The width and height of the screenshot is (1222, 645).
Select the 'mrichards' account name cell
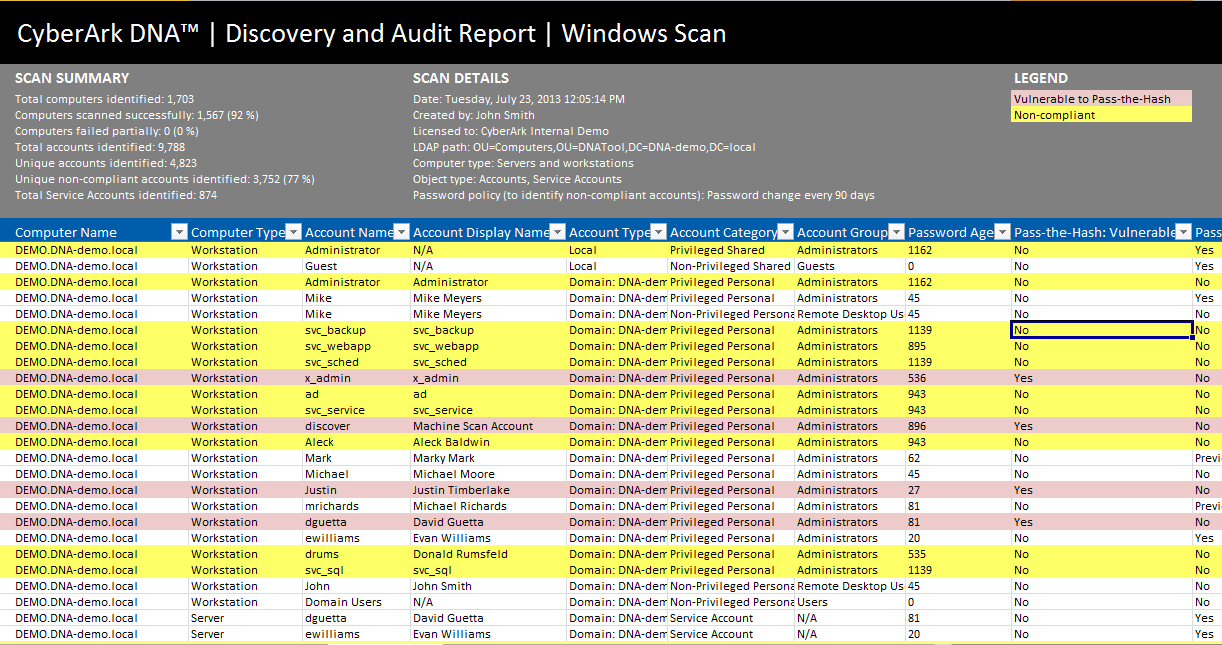point(356,506)
